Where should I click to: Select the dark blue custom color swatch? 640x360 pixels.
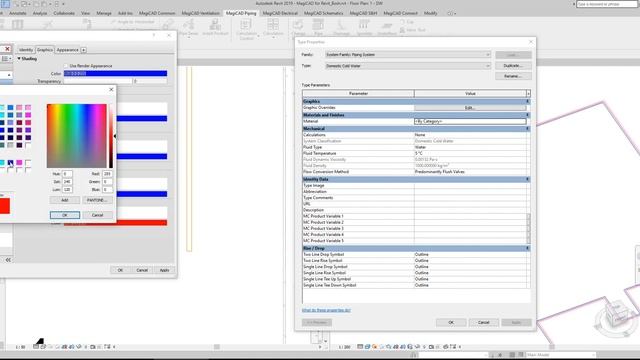(x=11, y=162)
